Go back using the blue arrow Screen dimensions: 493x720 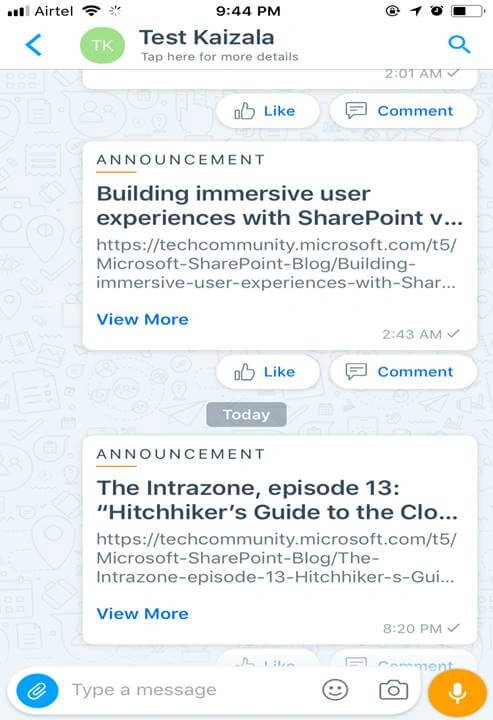click(x=34, y=45)
